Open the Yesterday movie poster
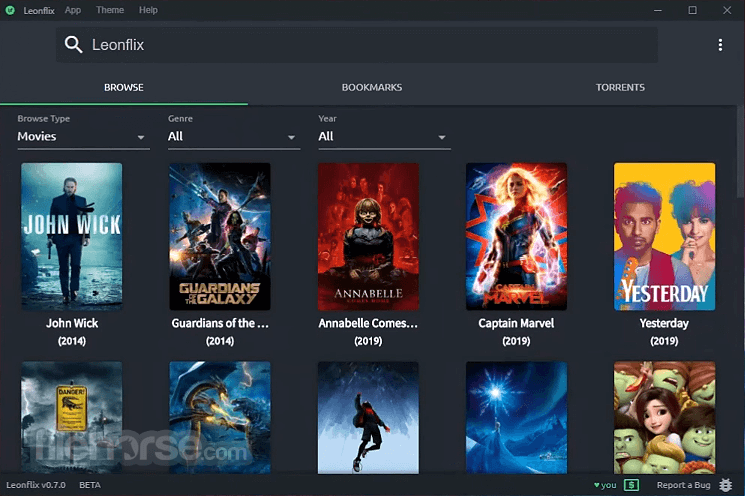This screenshot has height=496, width=745. point(664,237)
